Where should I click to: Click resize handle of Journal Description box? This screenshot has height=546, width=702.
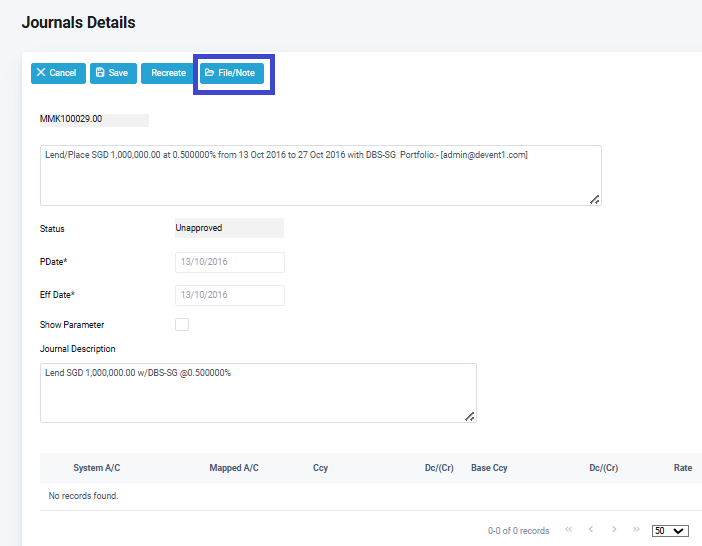point(470,416)
